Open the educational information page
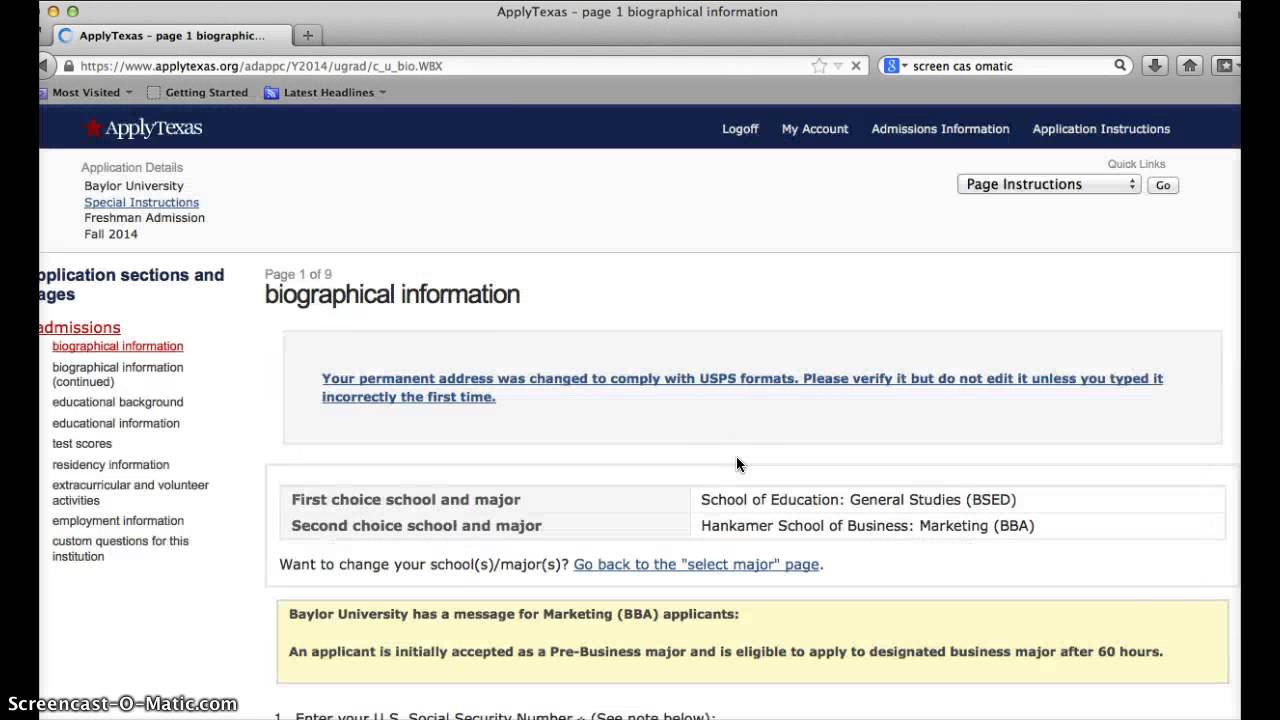This screenshot has width=1280, height=720. point(116,423)
